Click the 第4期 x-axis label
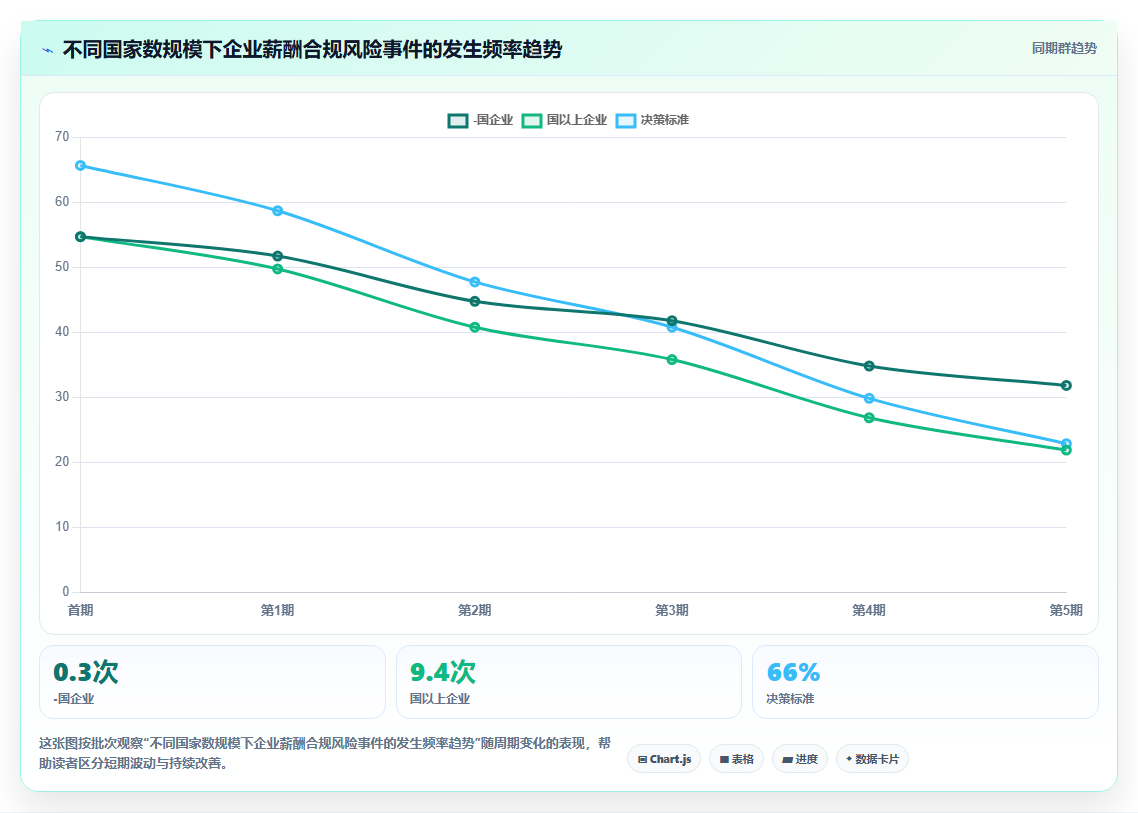1138x813 pixels. 869,610
